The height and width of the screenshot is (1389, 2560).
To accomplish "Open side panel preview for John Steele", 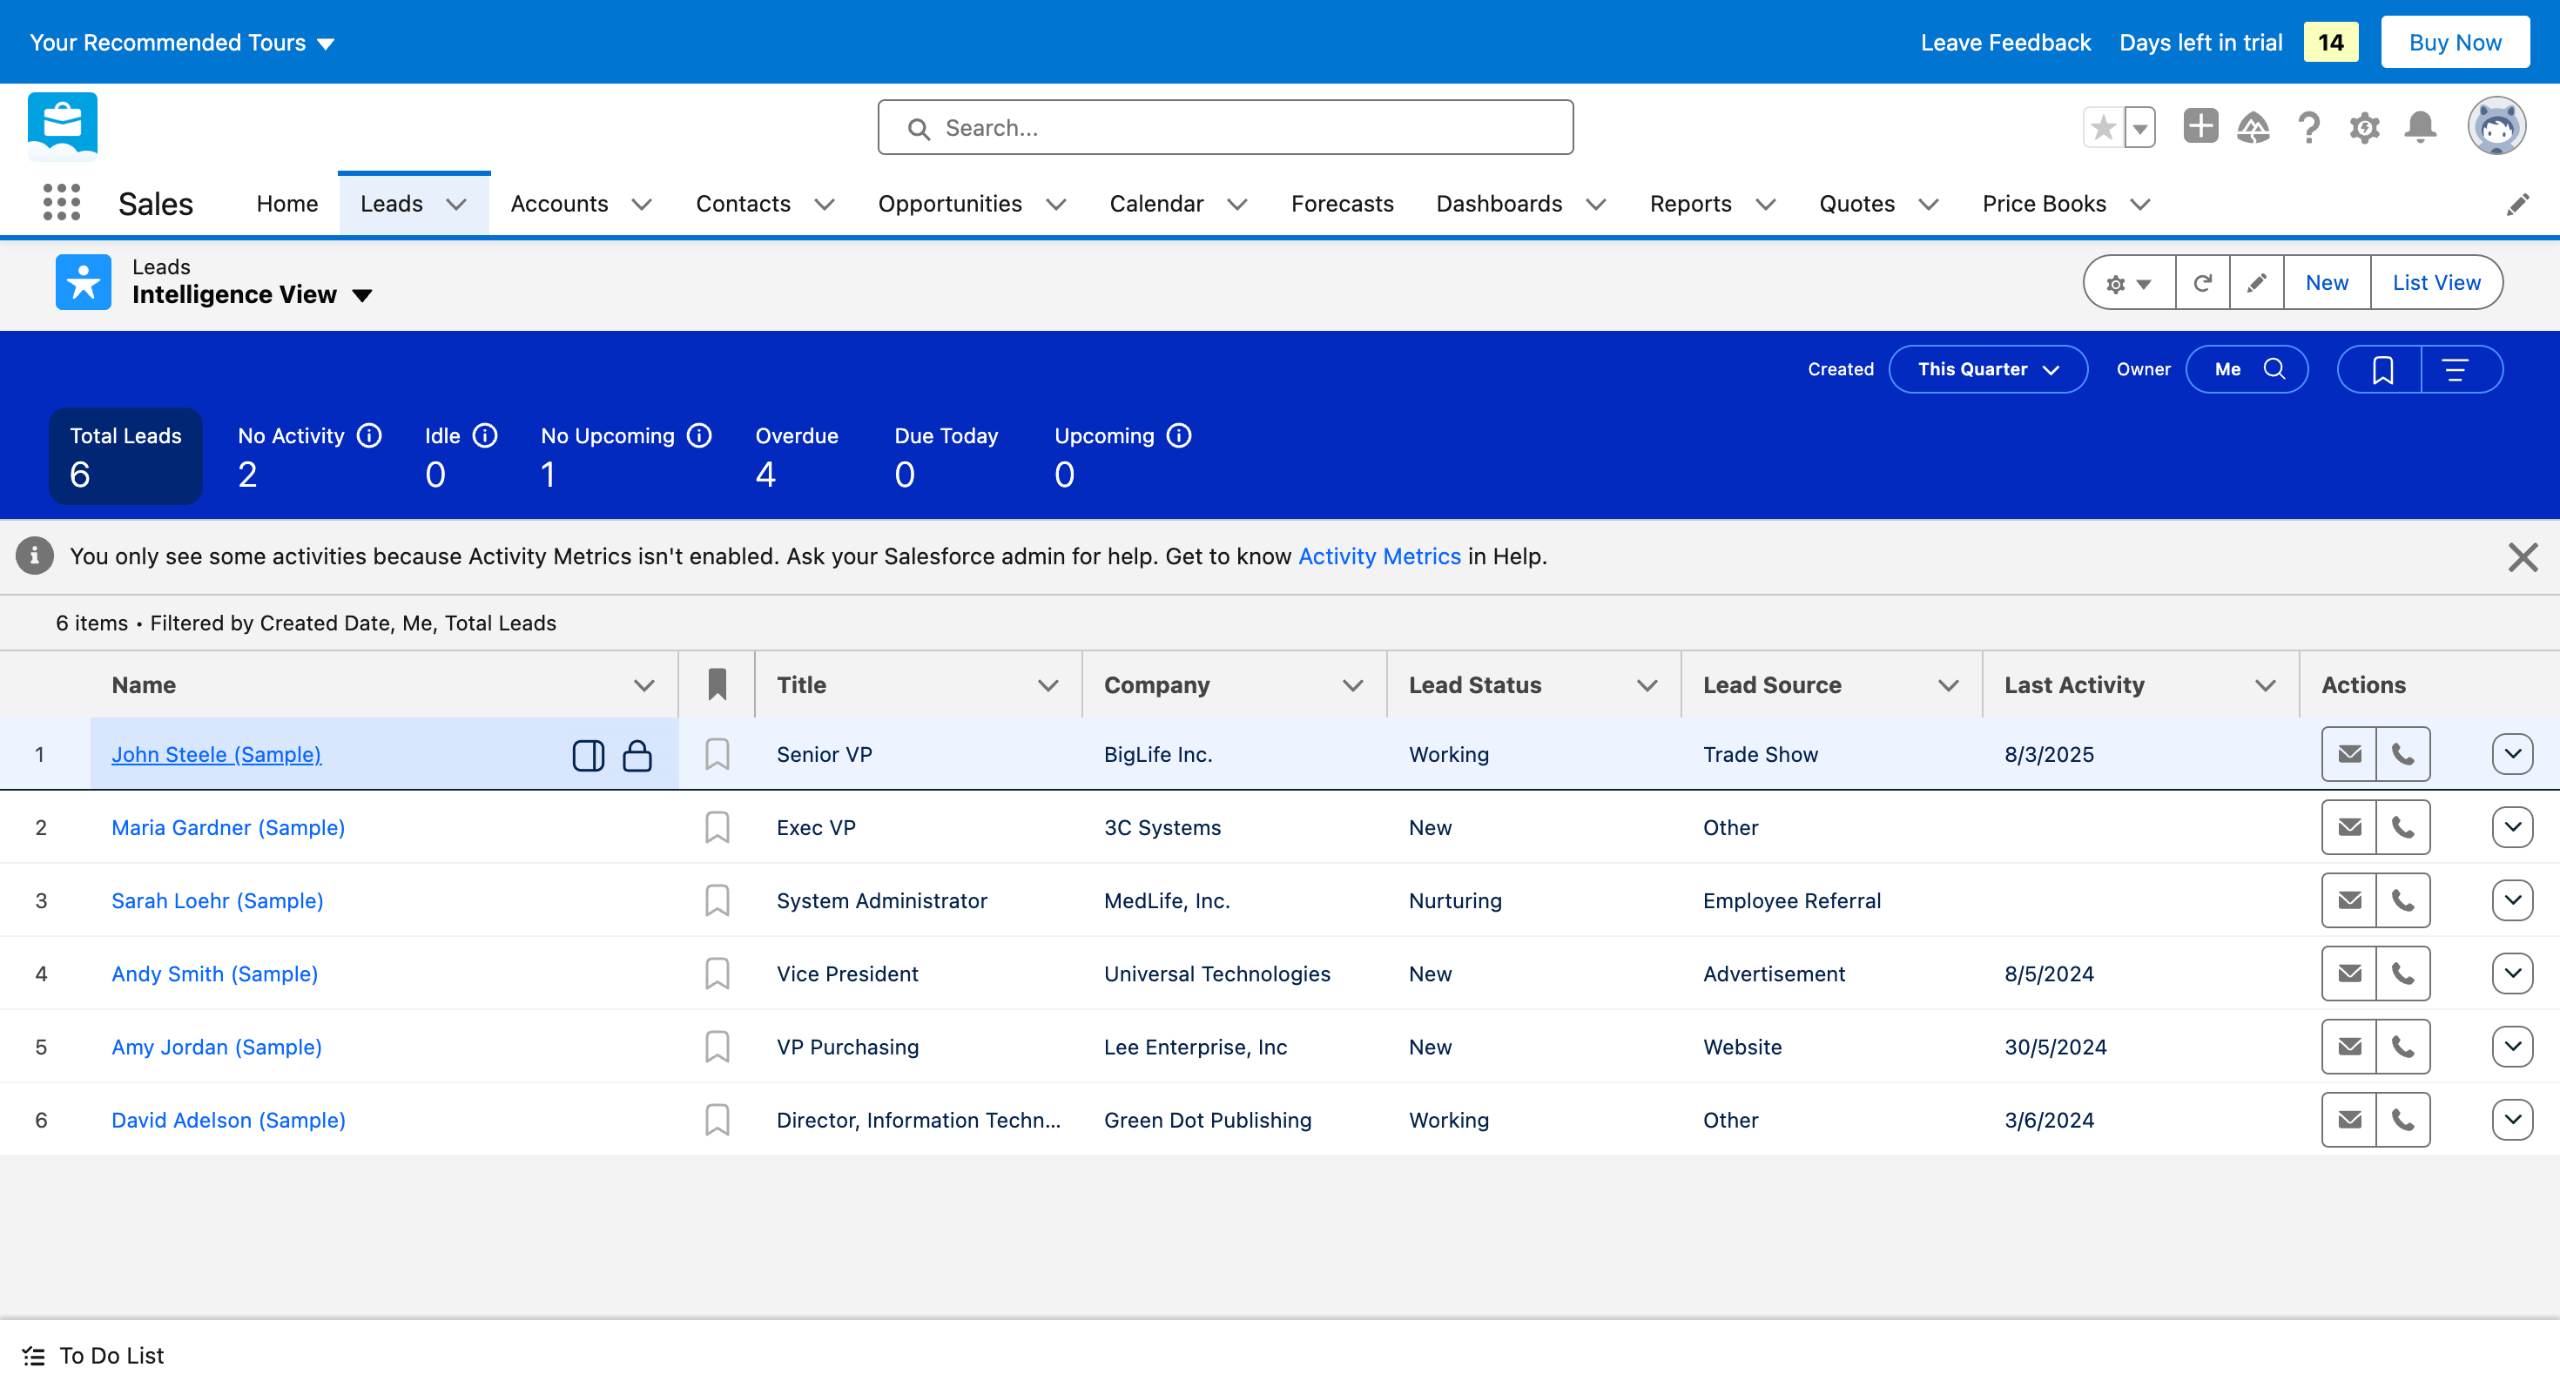I will 589,755.
